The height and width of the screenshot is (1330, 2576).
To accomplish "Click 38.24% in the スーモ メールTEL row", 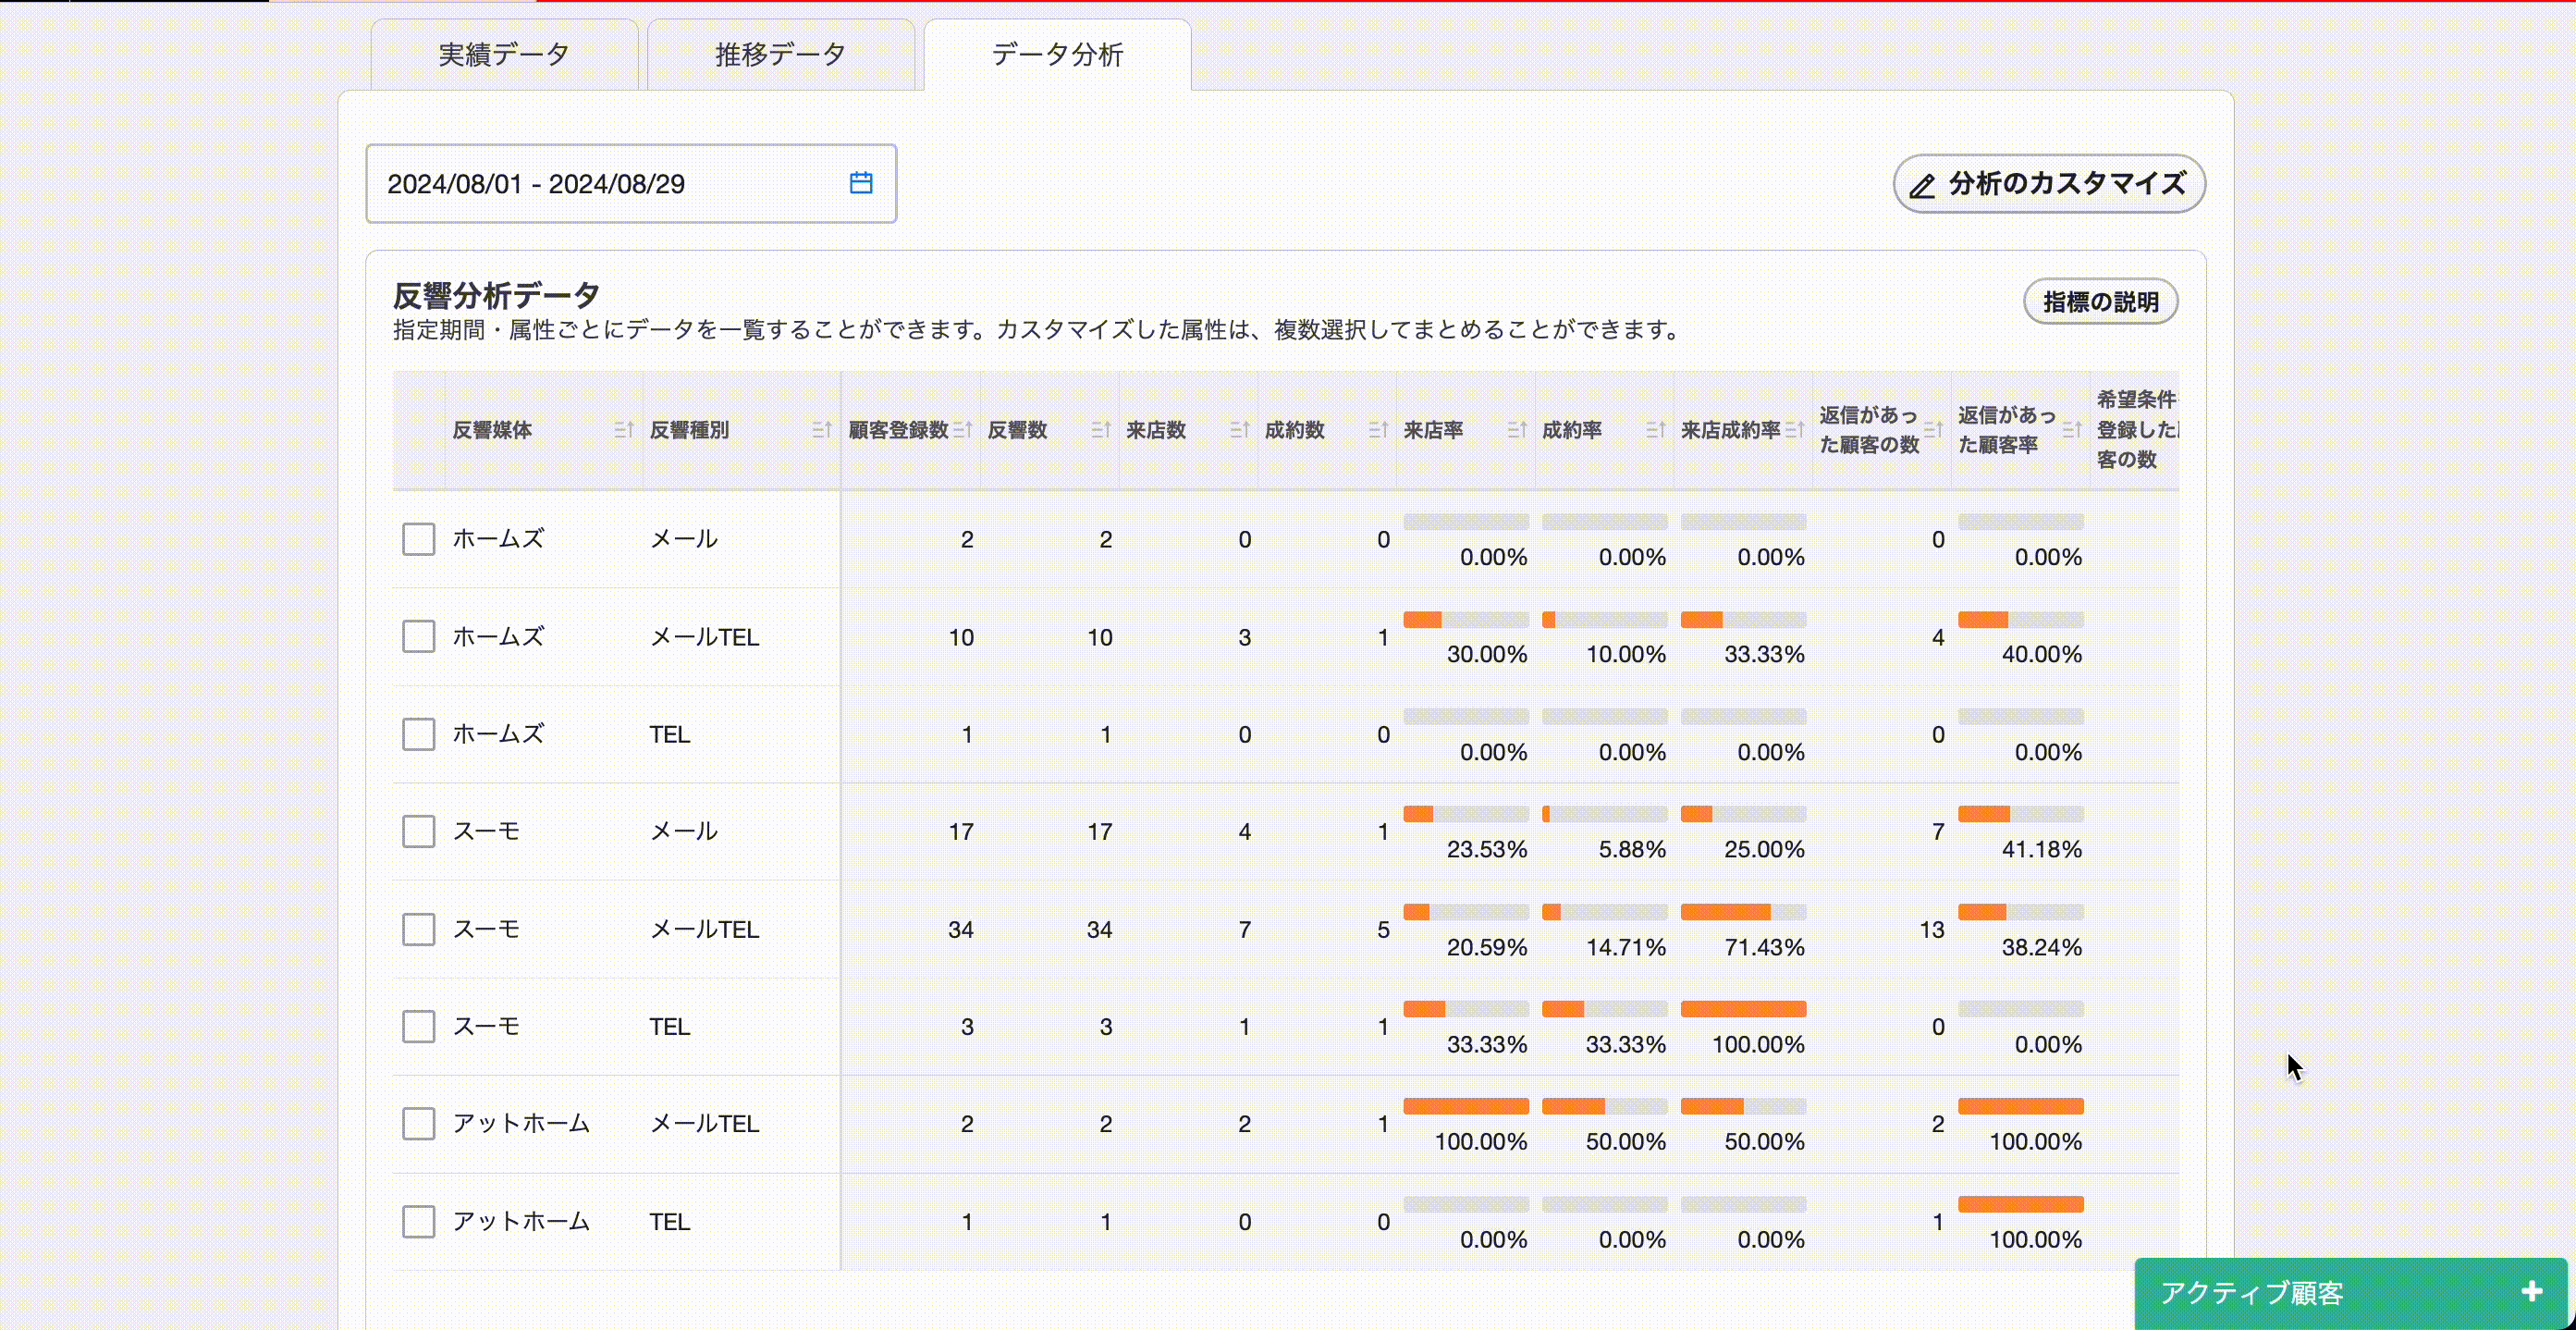I will 2042,947.
